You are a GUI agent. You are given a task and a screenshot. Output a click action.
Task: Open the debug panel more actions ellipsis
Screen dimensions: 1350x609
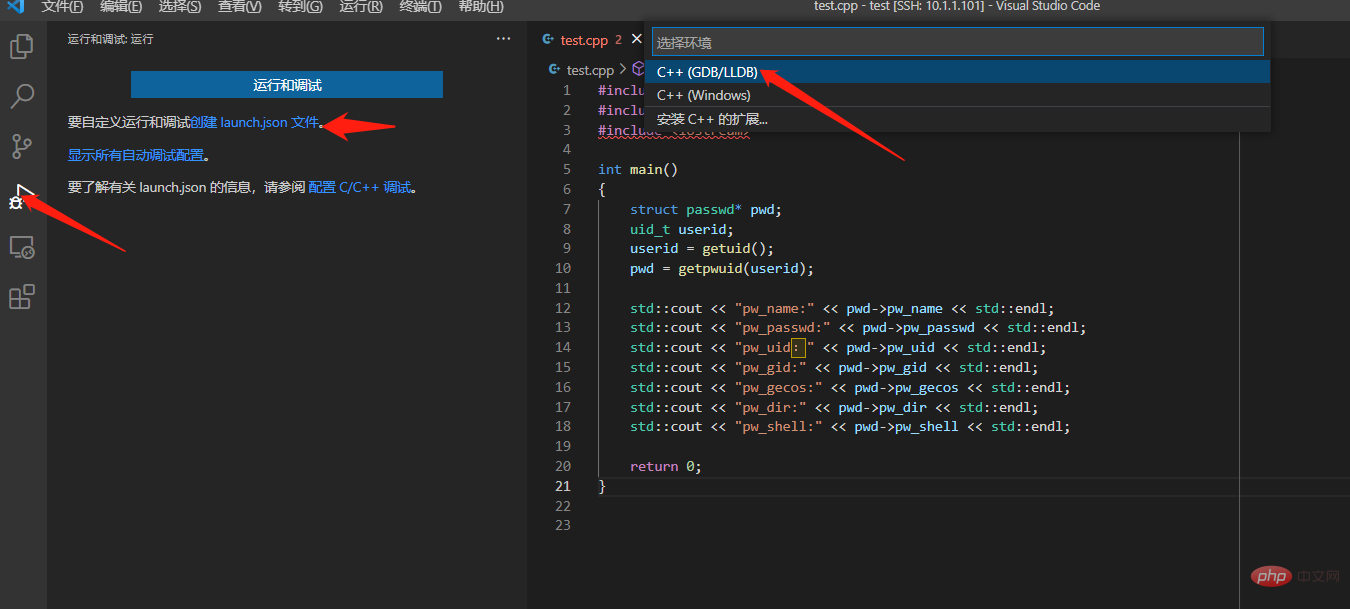(x=503, y=39)
